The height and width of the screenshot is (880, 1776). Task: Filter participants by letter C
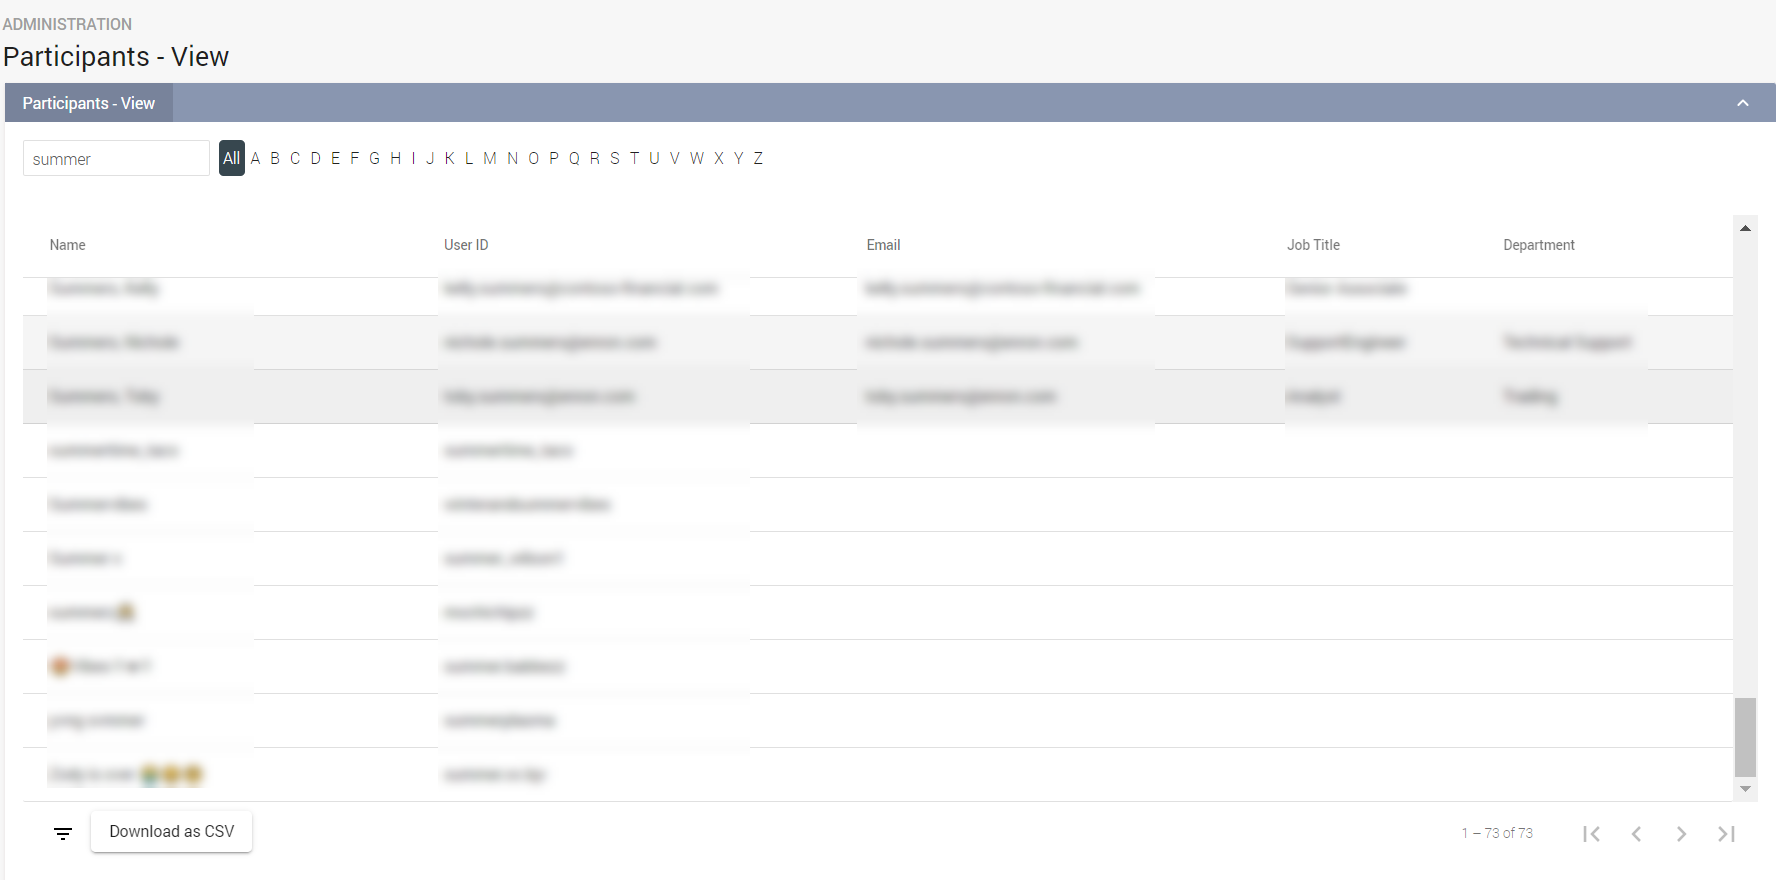(295, 158)
